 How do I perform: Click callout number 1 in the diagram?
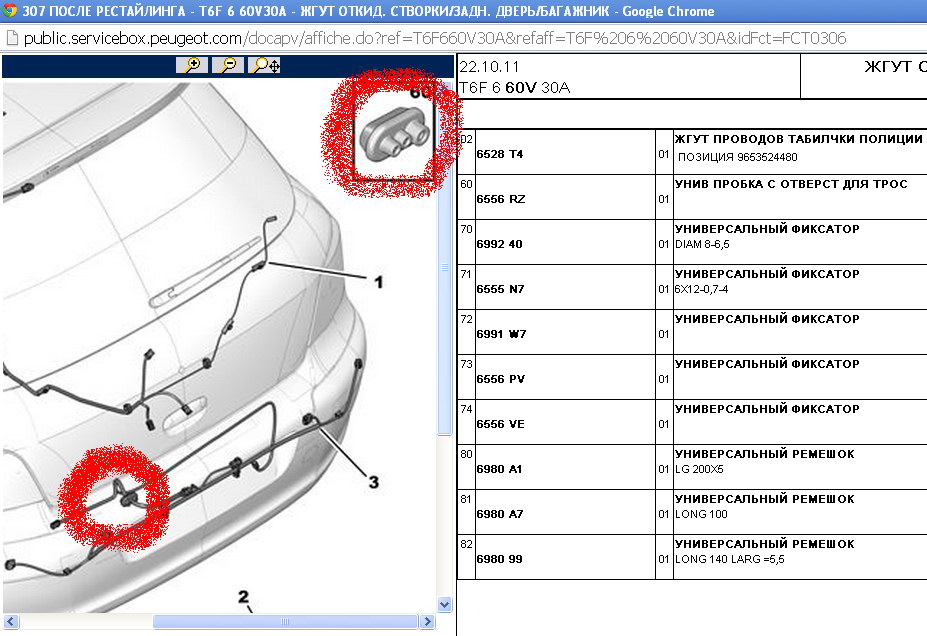pos(378,283)
